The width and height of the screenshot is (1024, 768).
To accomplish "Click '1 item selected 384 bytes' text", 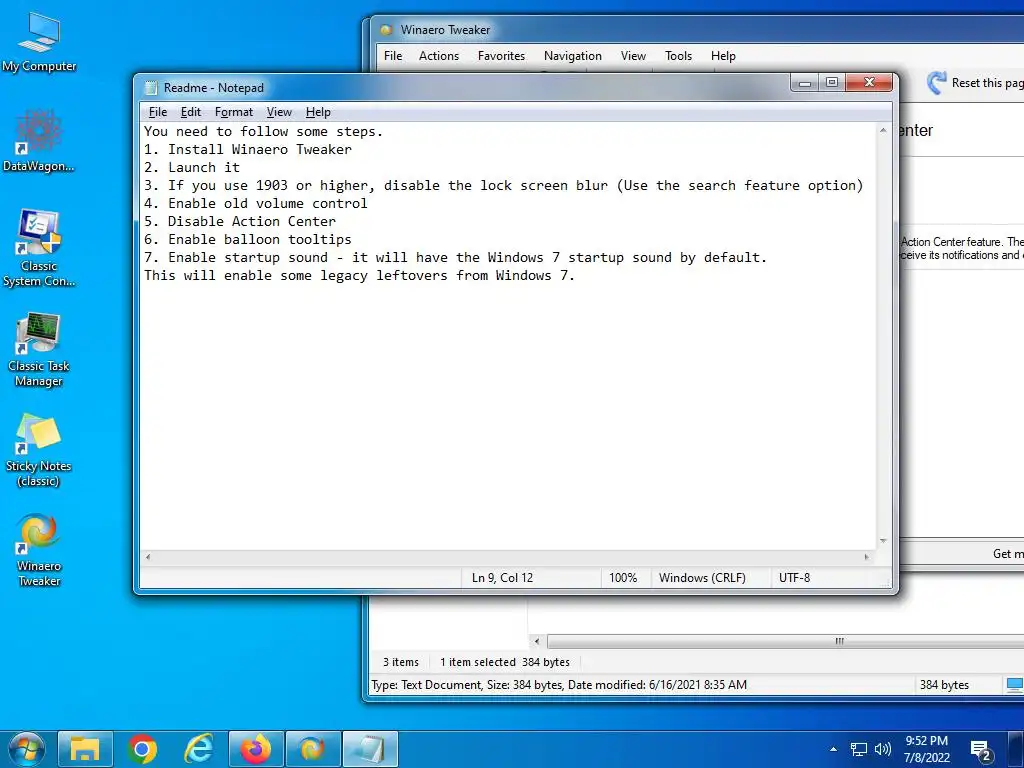I will pyautogui.click(x=505, y=662).
